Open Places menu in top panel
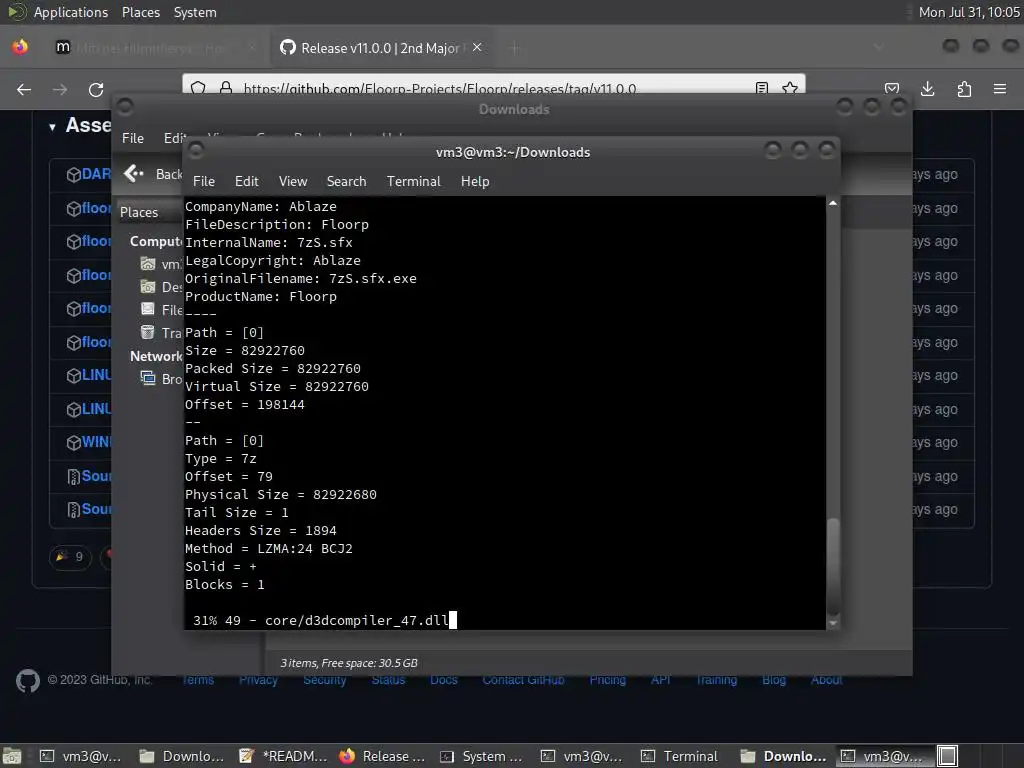 click(140, 12)
